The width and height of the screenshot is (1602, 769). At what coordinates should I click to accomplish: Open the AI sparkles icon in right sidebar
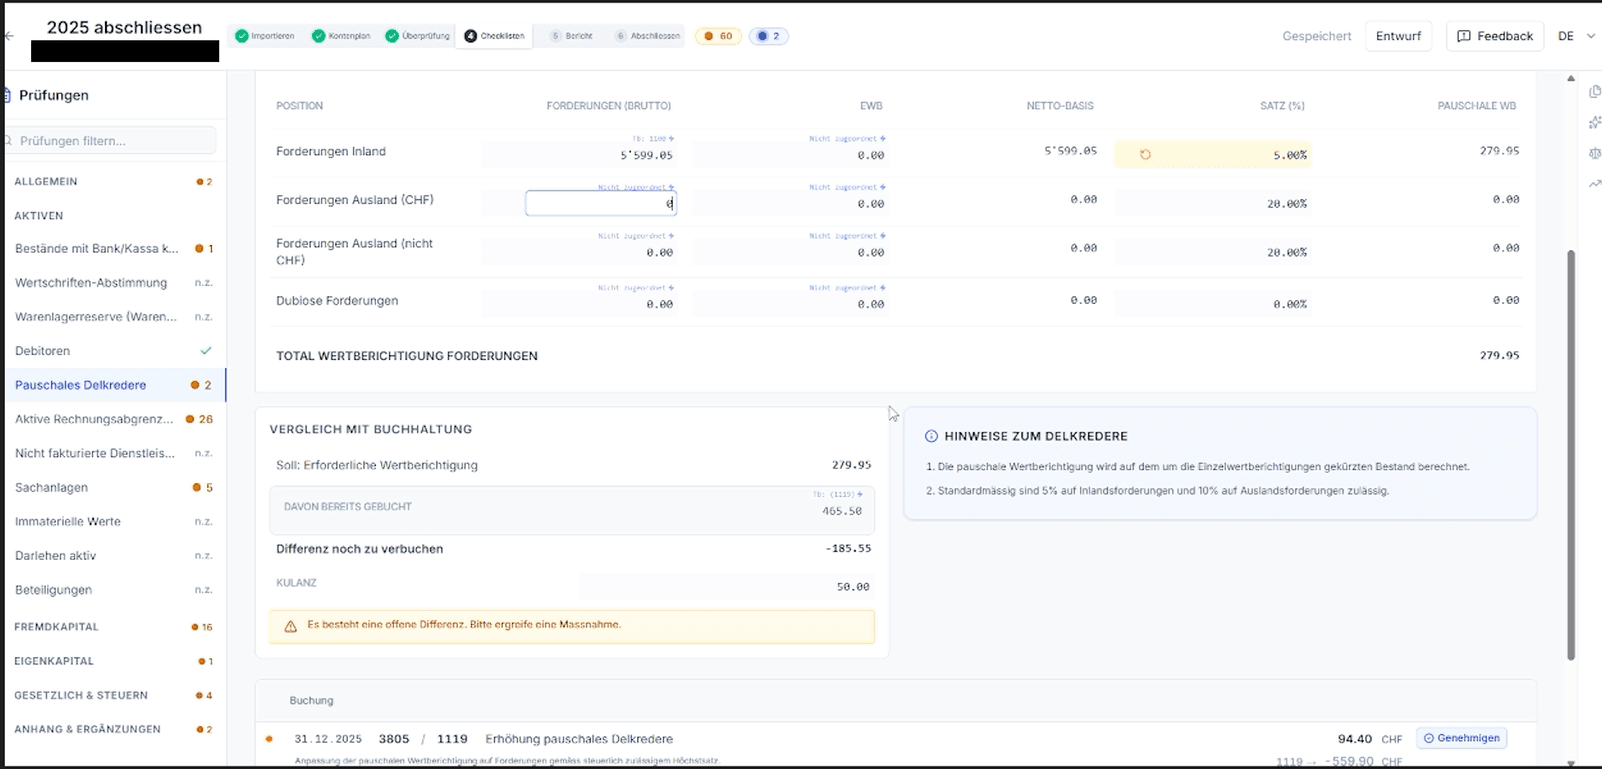pos(1594,122)
